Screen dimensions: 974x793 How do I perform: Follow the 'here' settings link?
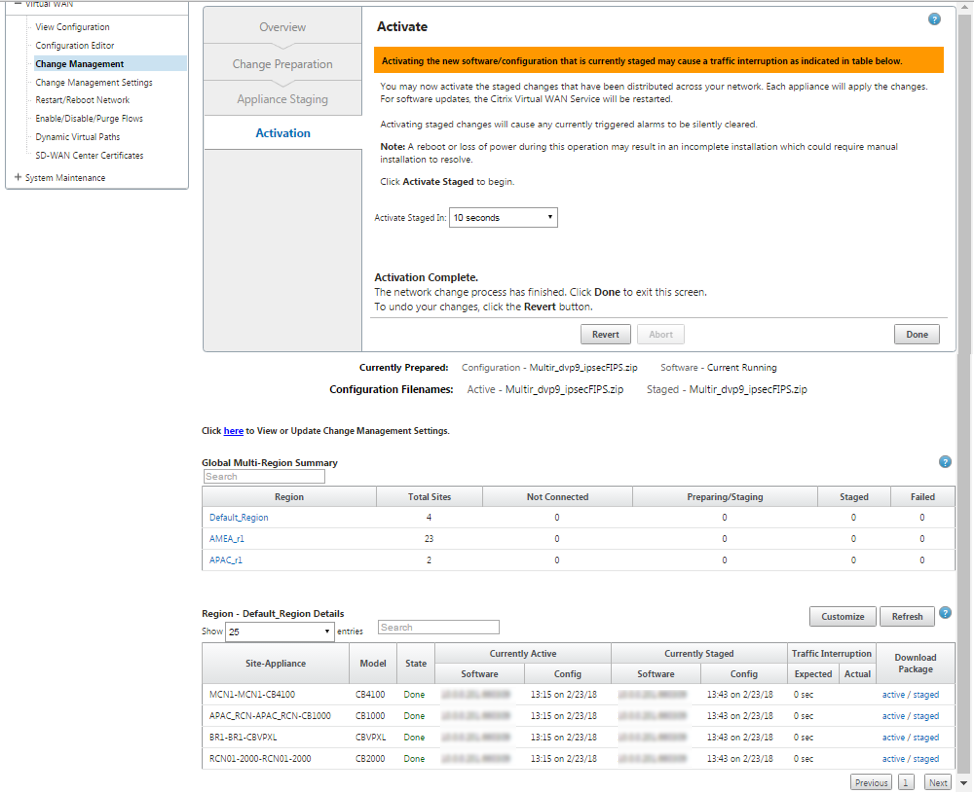(x=234, y=430)
